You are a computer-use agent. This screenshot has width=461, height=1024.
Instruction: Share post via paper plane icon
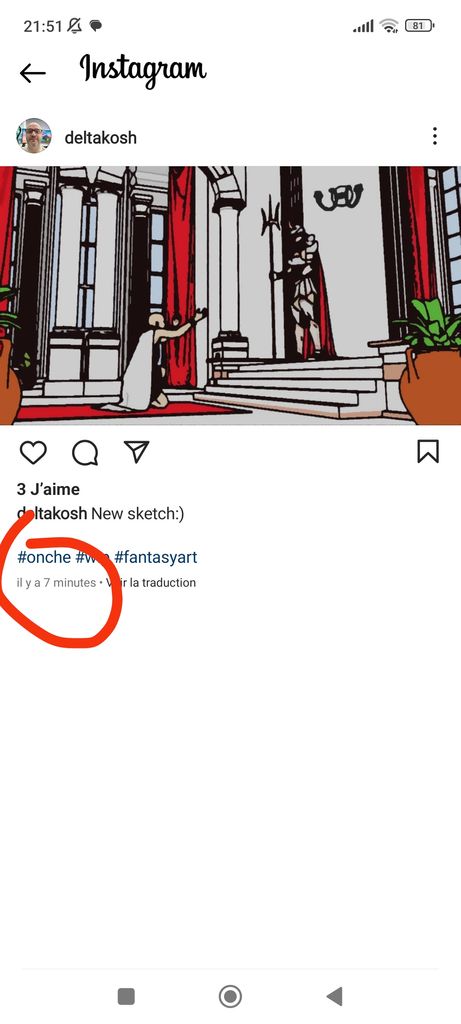tap(136, 452)
